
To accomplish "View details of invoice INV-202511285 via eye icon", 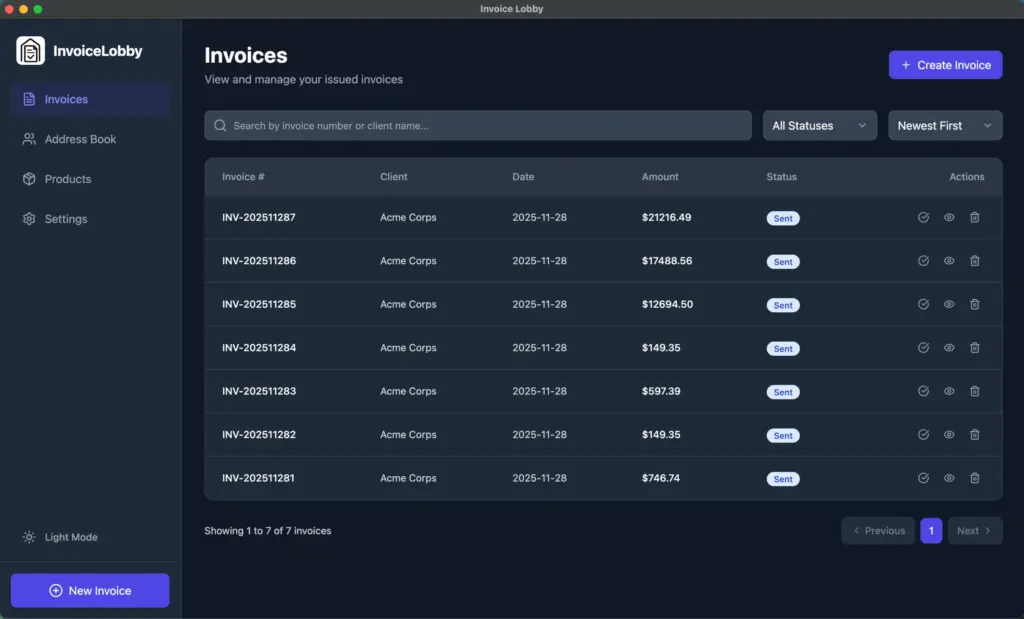I will [x=949, y=304].
